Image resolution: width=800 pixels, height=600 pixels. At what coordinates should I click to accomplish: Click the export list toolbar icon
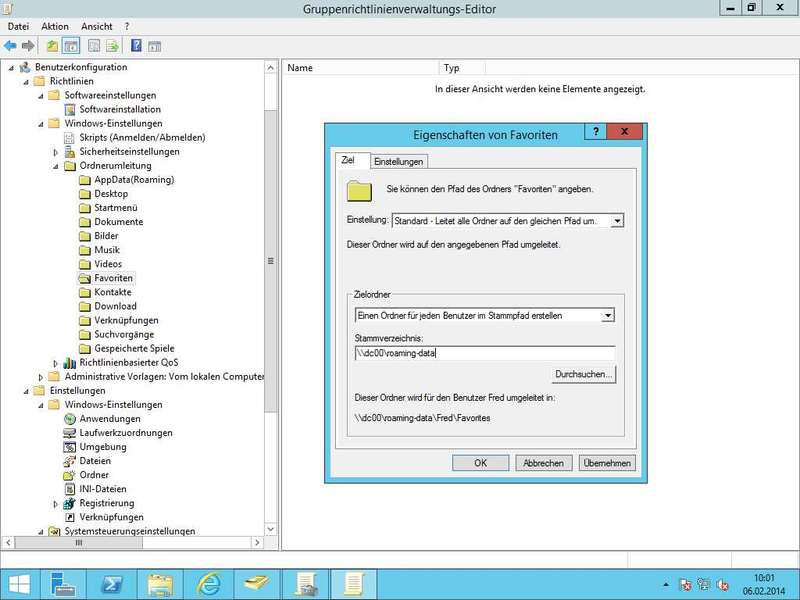(x=112, y=46)
